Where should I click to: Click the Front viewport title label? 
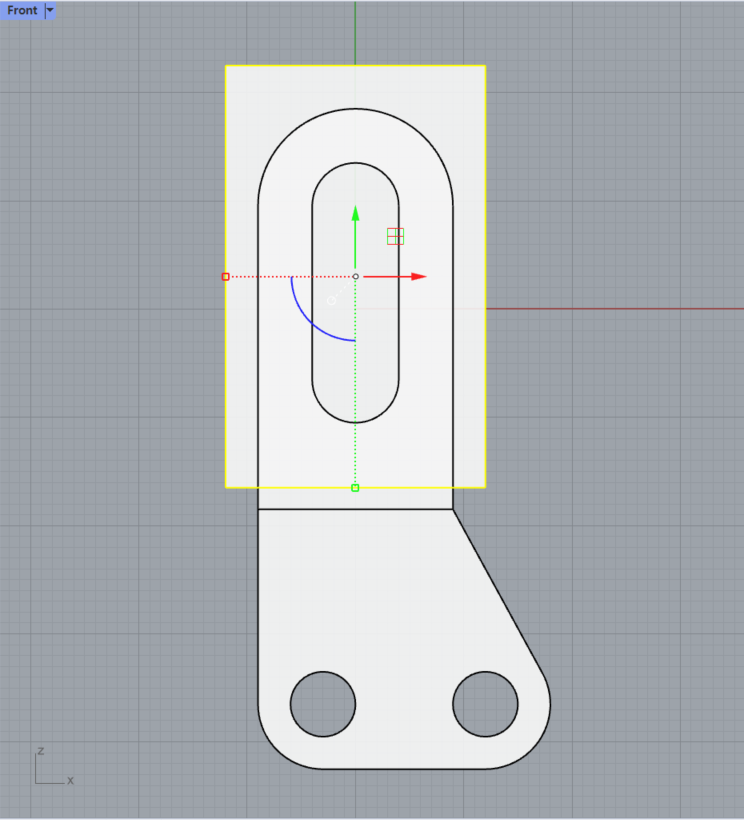pyautogui.click(x=22, y=10)
